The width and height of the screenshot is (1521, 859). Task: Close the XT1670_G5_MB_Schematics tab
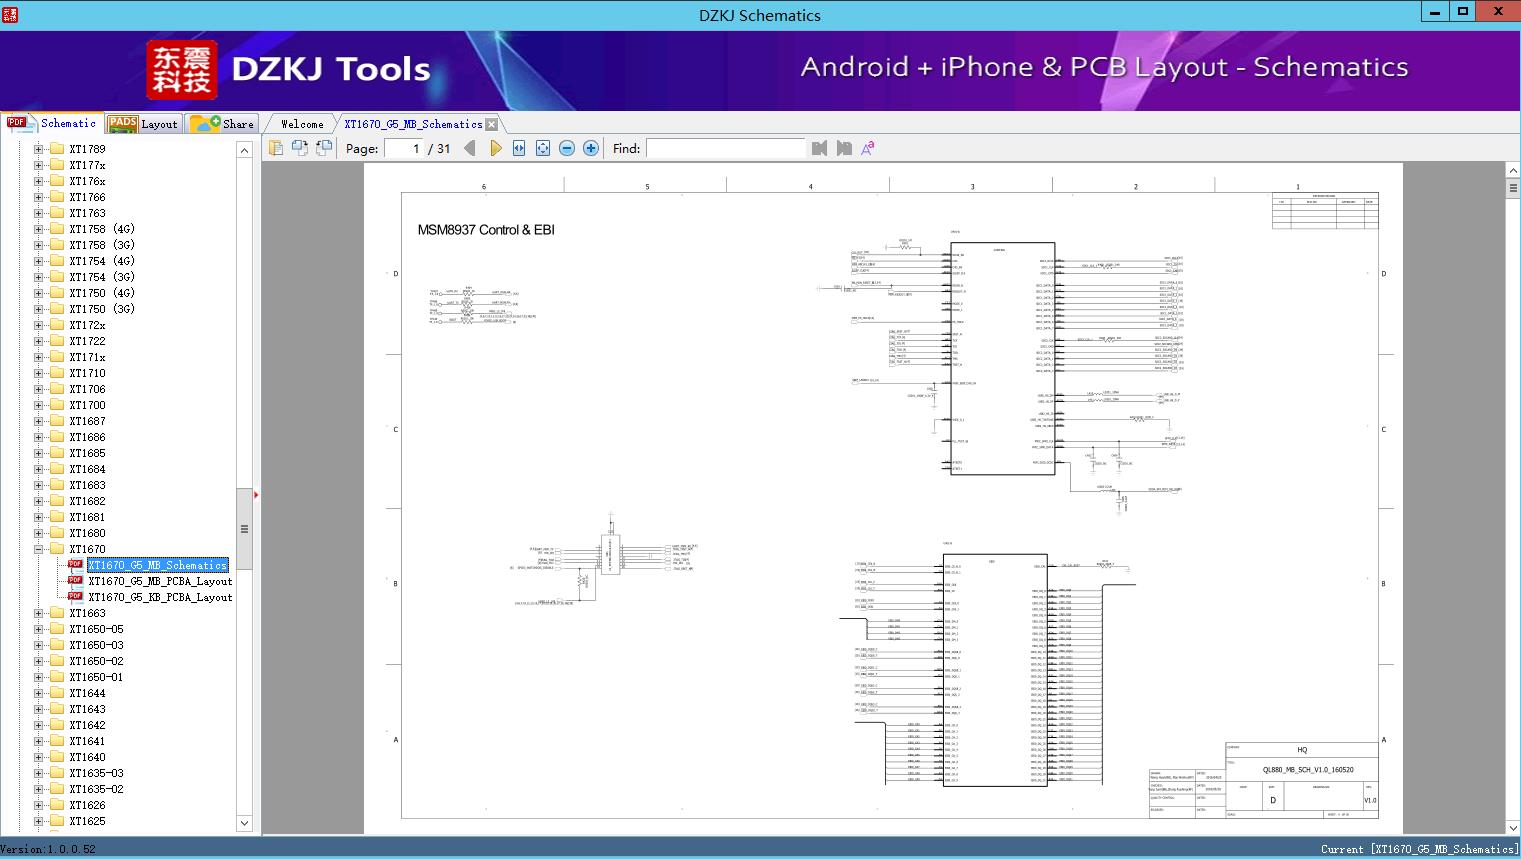point(492,125)
